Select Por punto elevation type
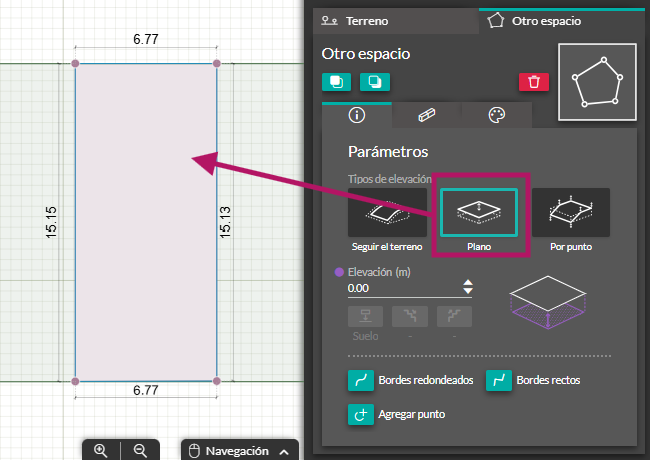Viewport: 650px width, 460px height. pyautogui.click(x=571, y=213)
